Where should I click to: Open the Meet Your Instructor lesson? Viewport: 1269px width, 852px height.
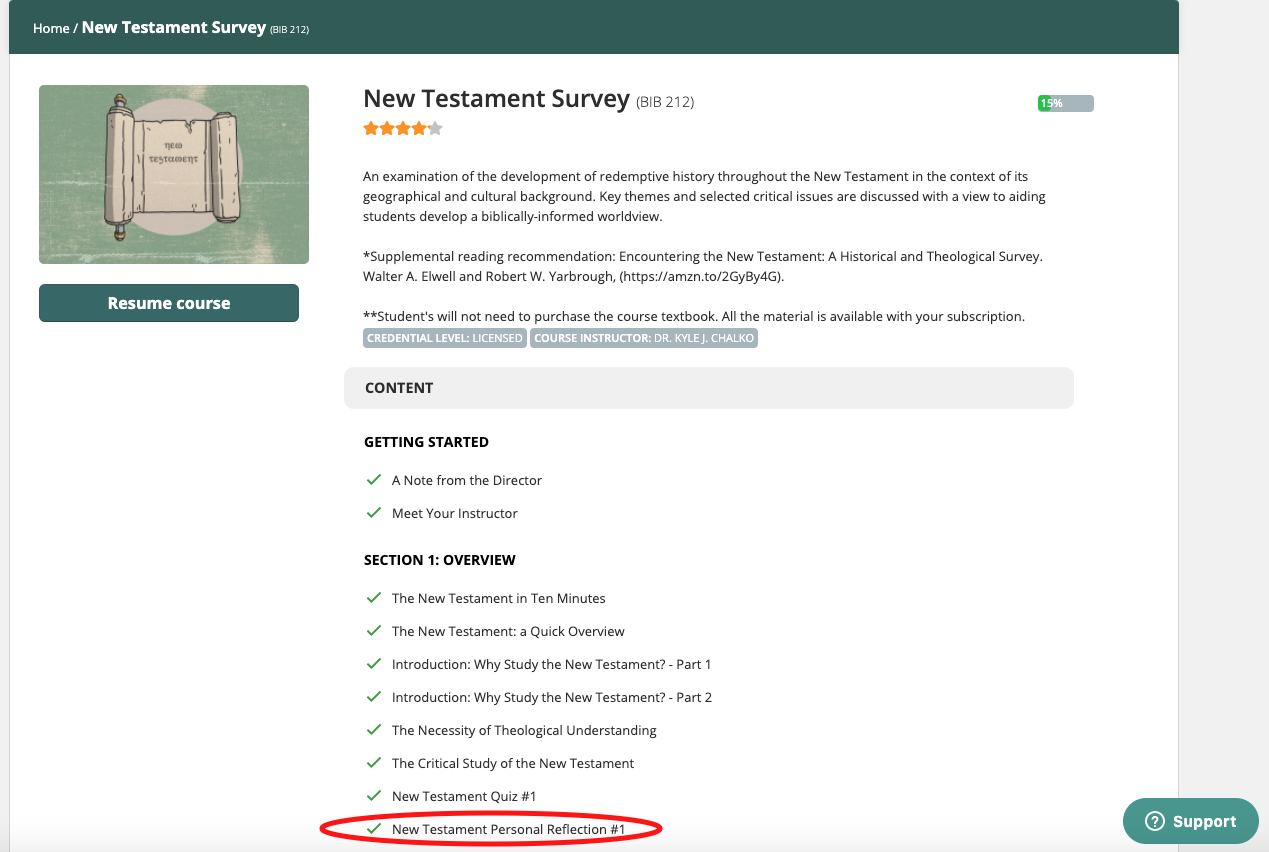[x=454, y=513]
